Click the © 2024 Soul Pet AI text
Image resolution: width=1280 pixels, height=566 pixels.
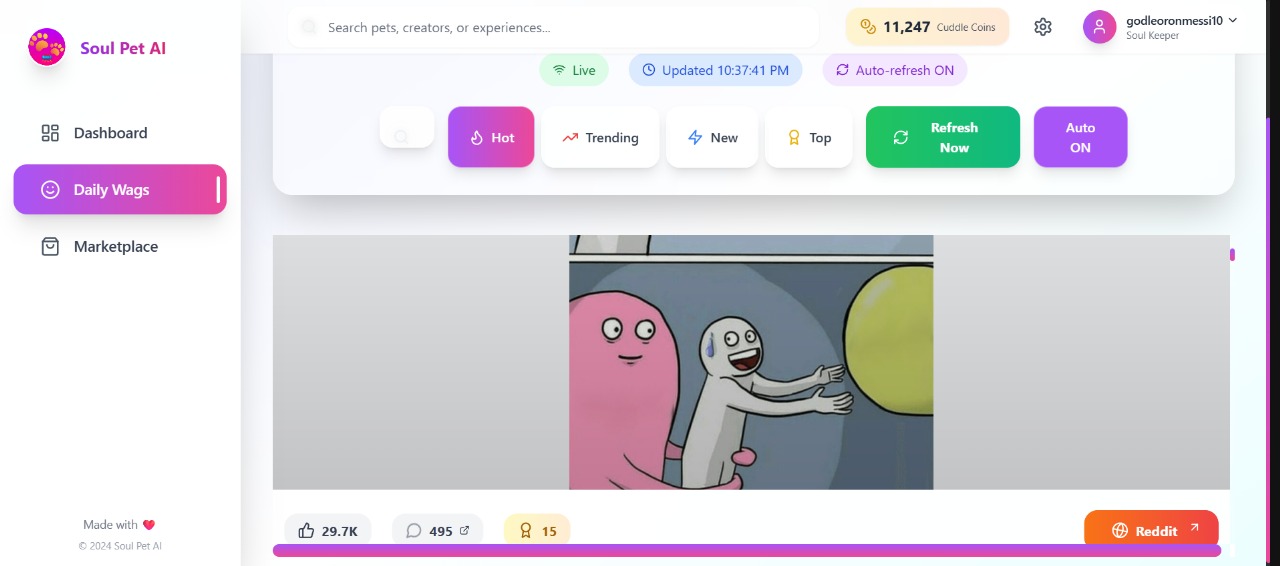point(120,546)
